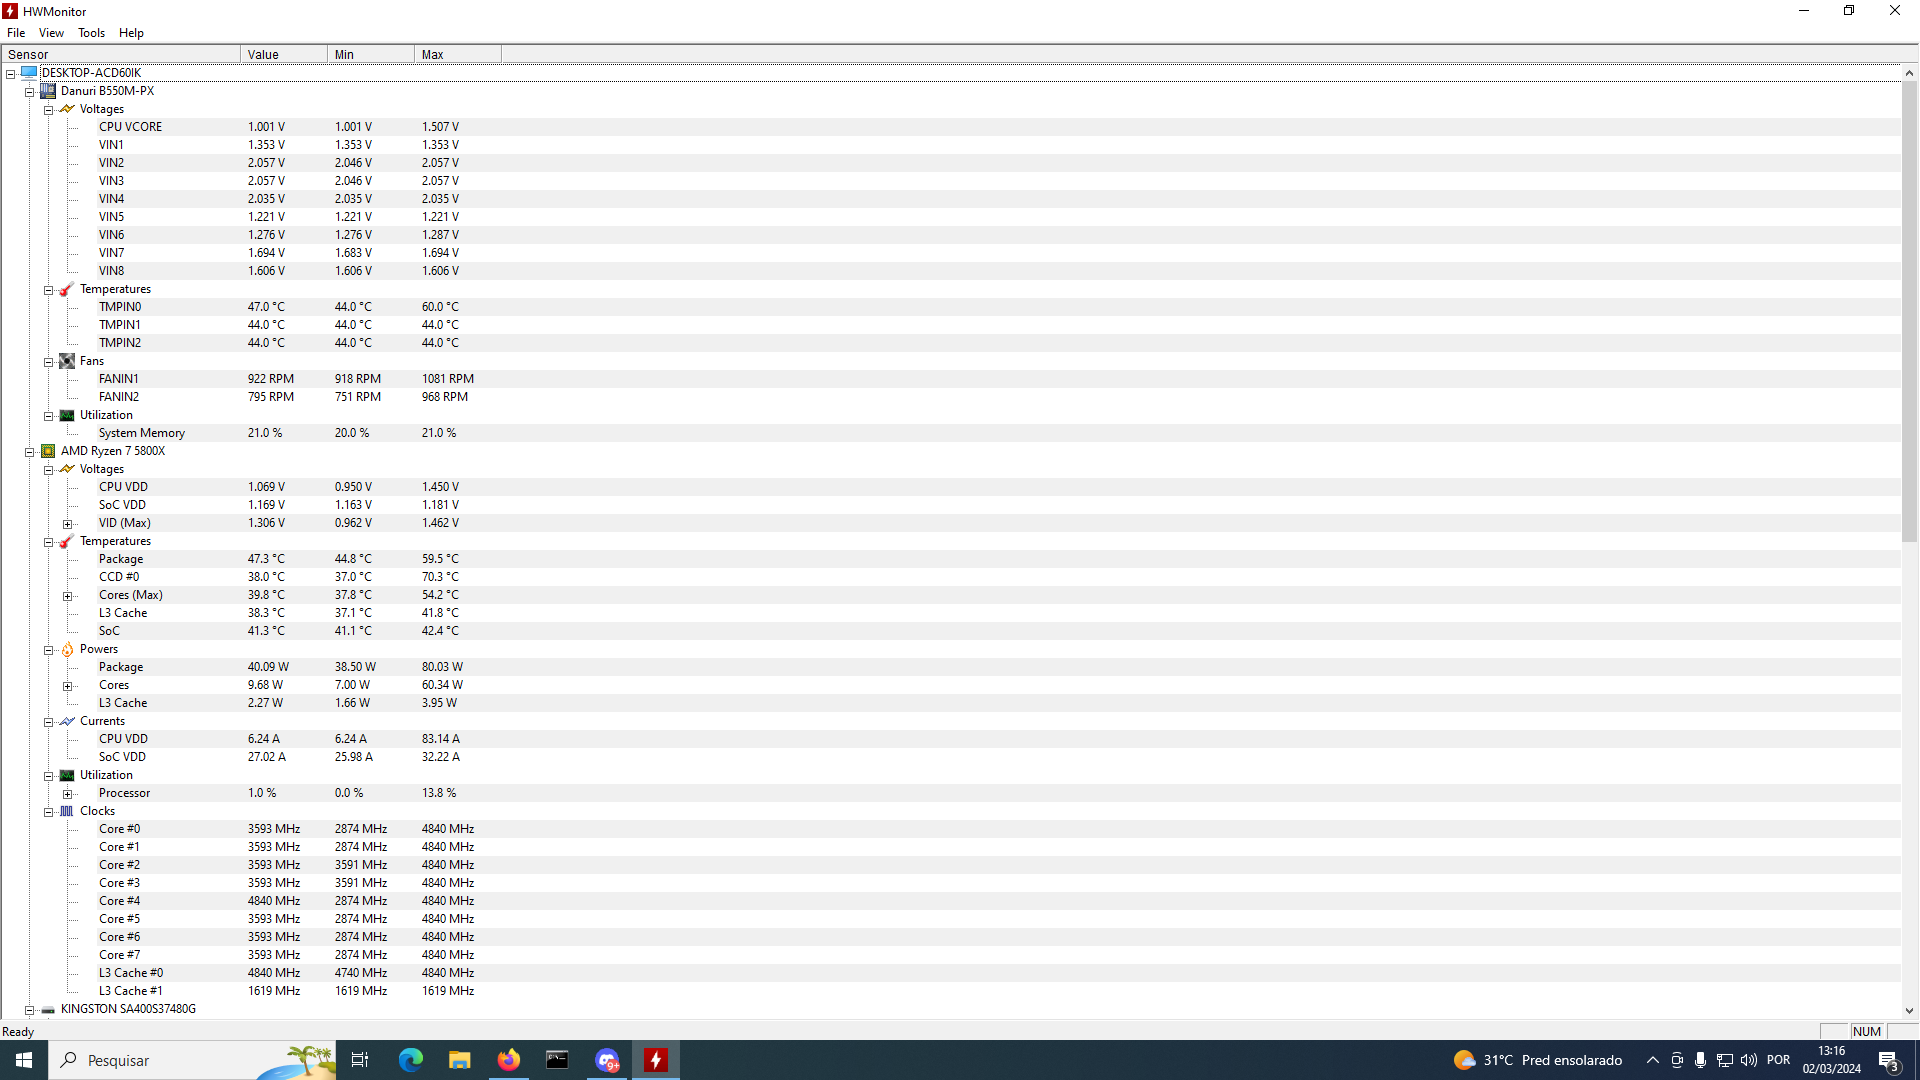Collapse the Danuri B550M-PX node

[29, 92]
